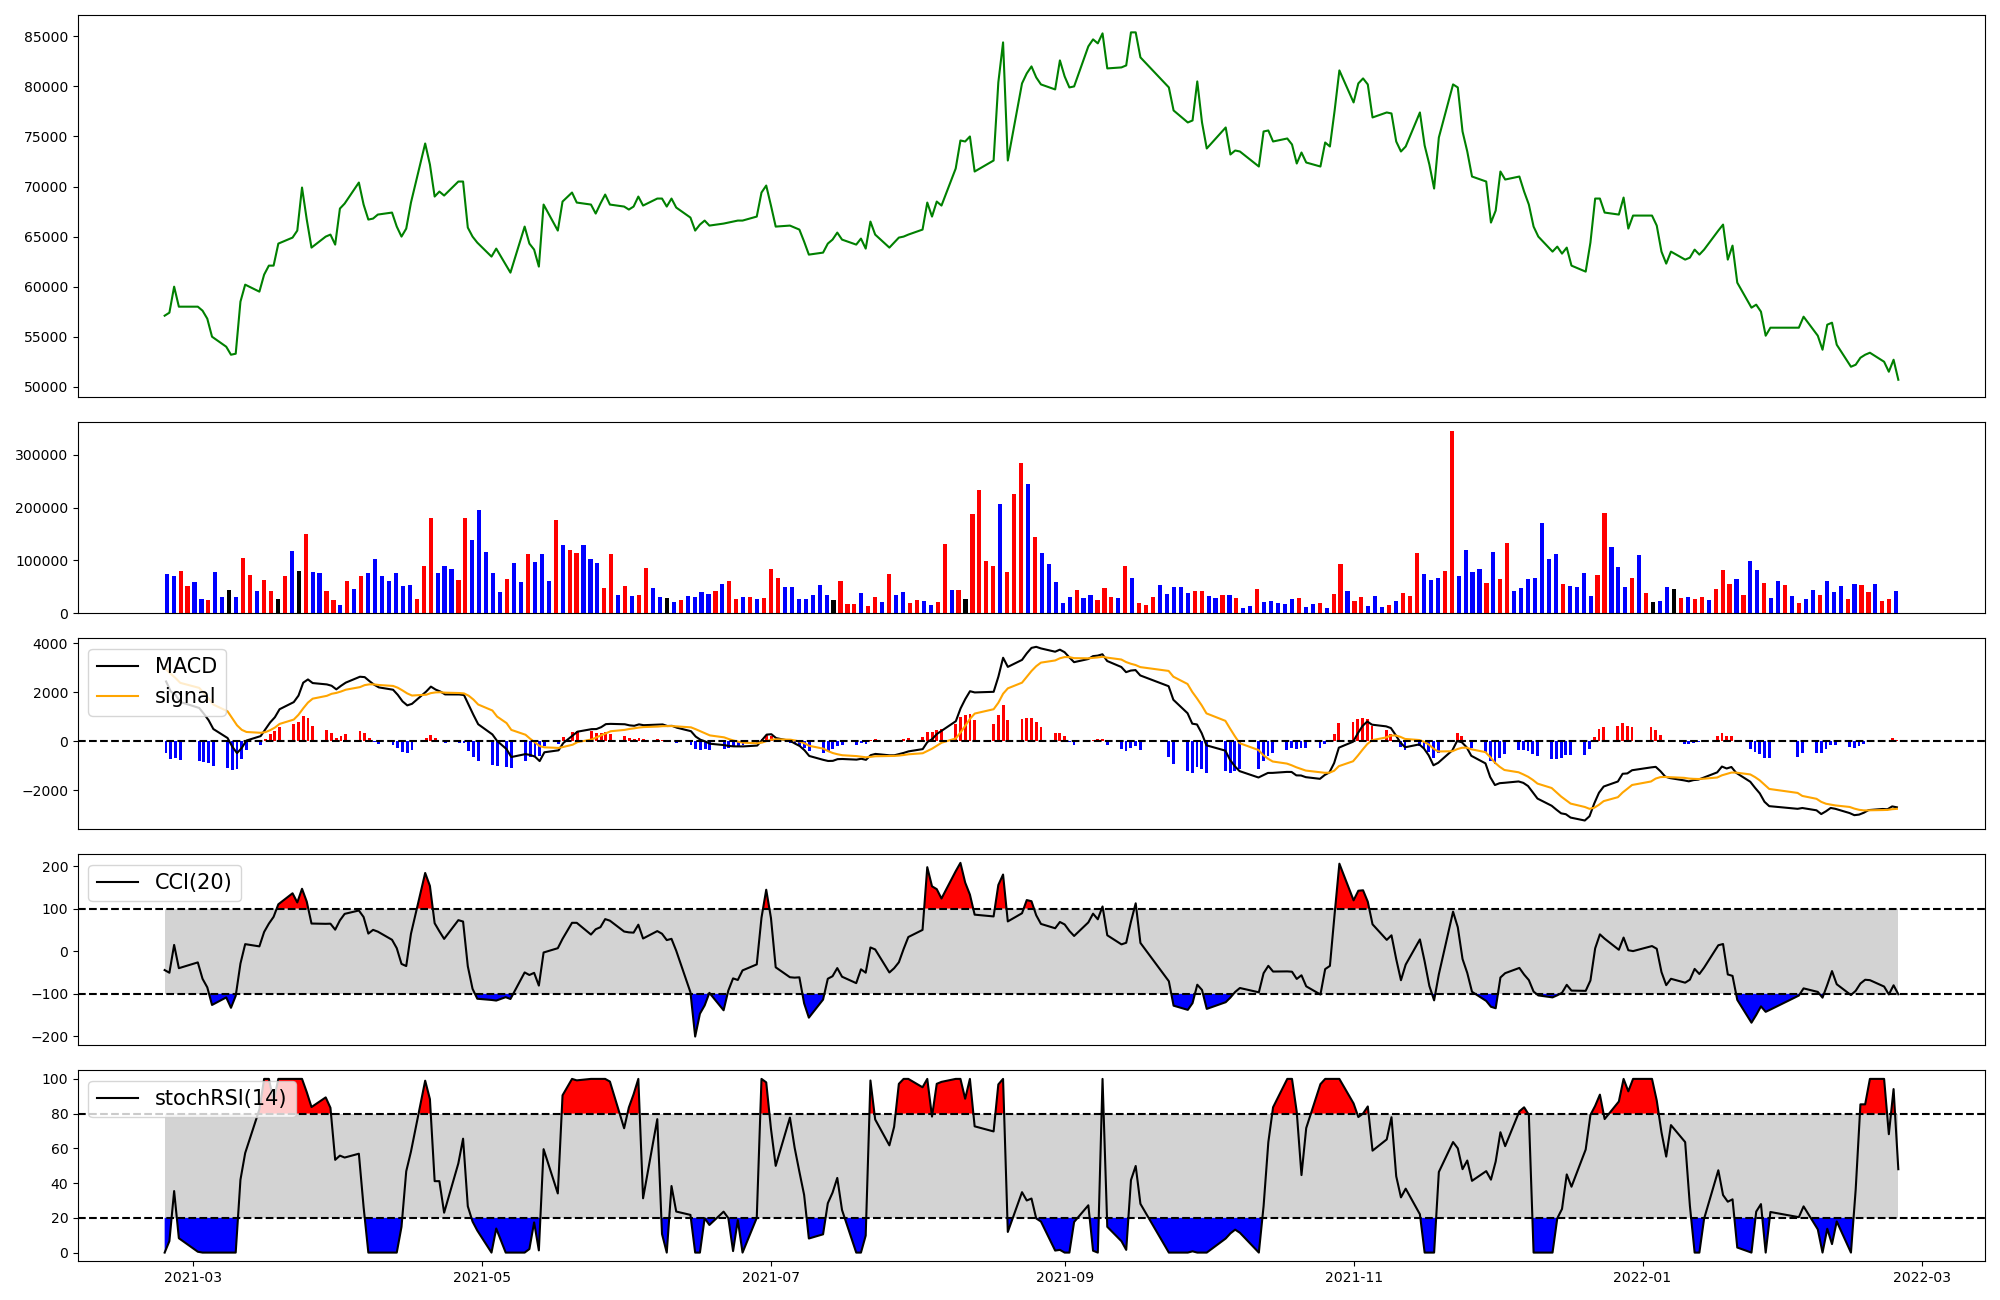Click the 2021-05 x-axis date label
2000x1300 pixels.
[x=483, y=1277]
